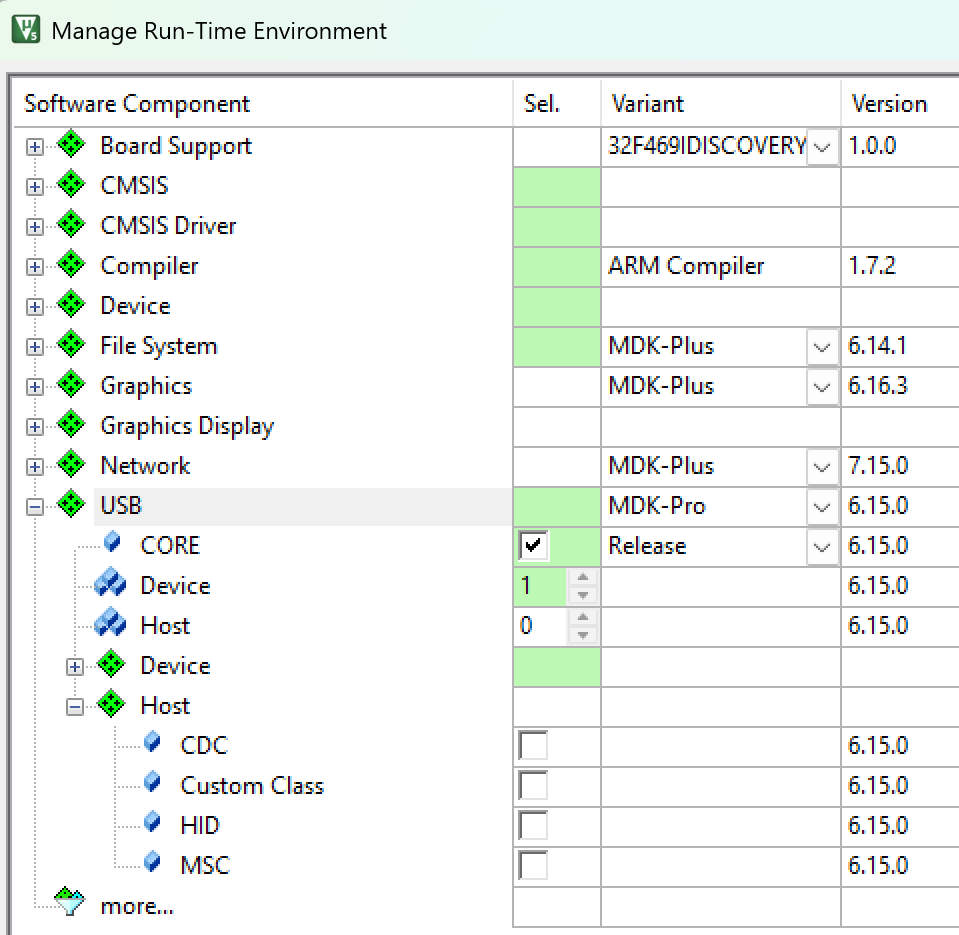The image size is (959, 935).
Task: Select the Custom Class row label
Action: (x=252, y=785)
